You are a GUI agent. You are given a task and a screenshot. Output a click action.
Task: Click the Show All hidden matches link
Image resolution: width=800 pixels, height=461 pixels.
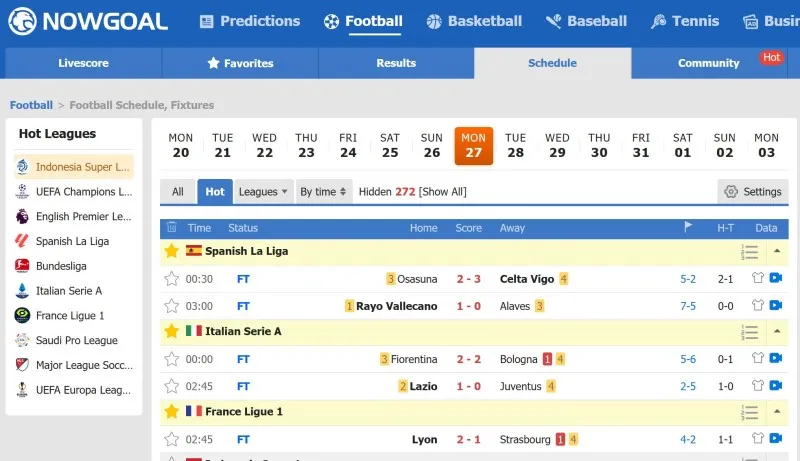[x=443, y=192]
